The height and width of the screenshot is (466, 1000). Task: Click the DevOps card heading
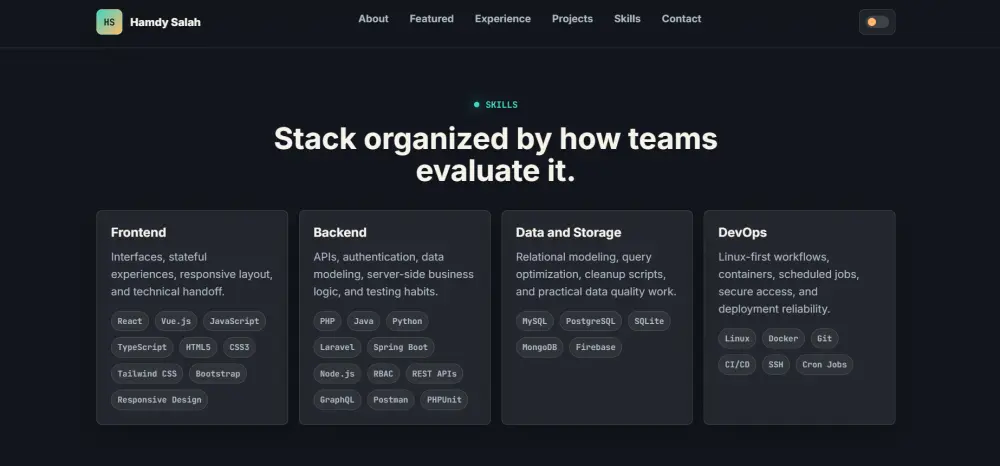tap(742, 232)
